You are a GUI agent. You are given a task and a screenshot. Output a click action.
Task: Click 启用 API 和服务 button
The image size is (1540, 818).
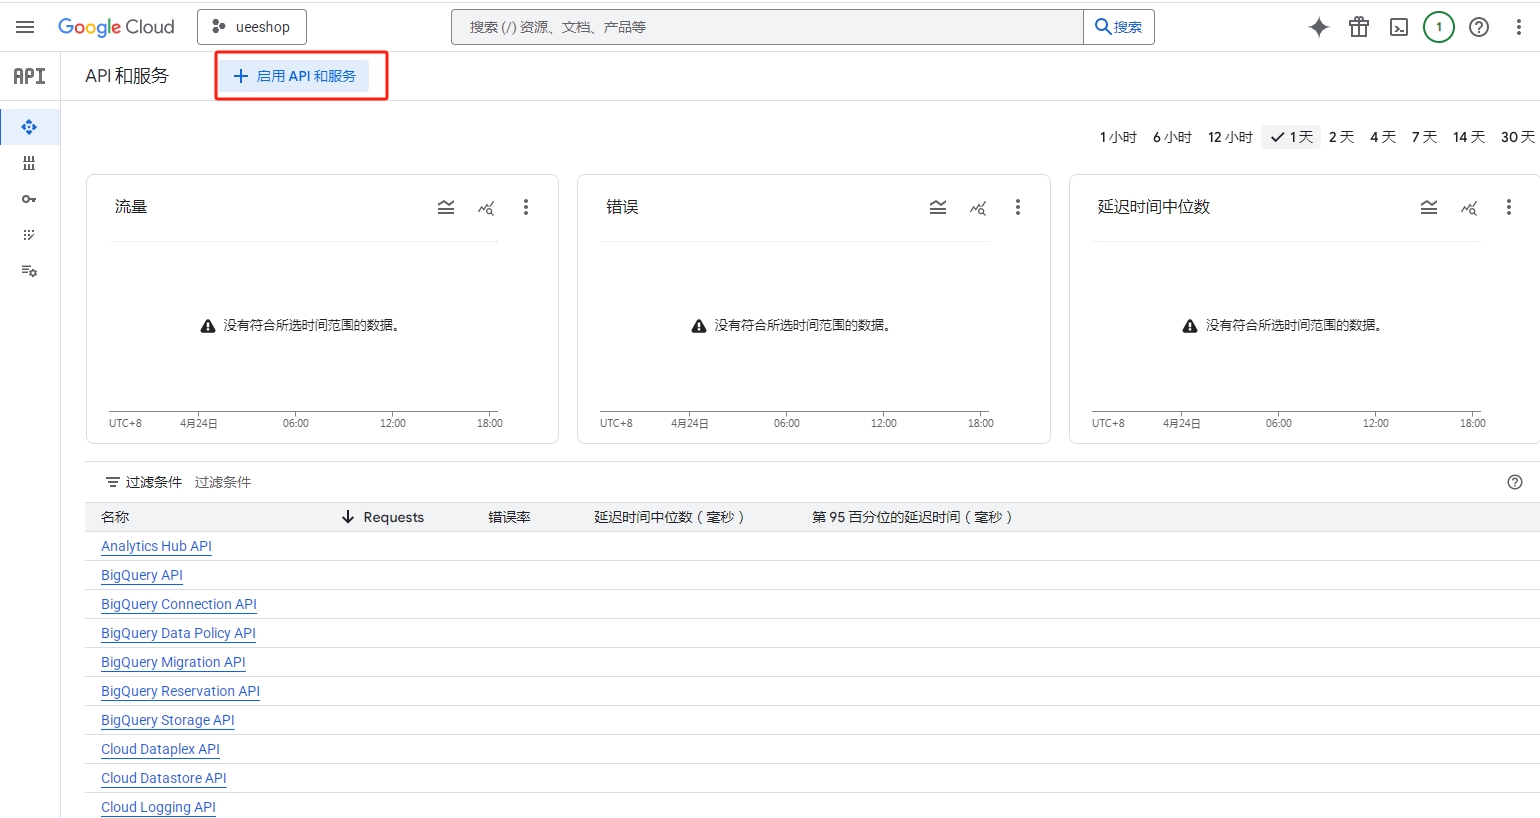click(x=295, y=76)
